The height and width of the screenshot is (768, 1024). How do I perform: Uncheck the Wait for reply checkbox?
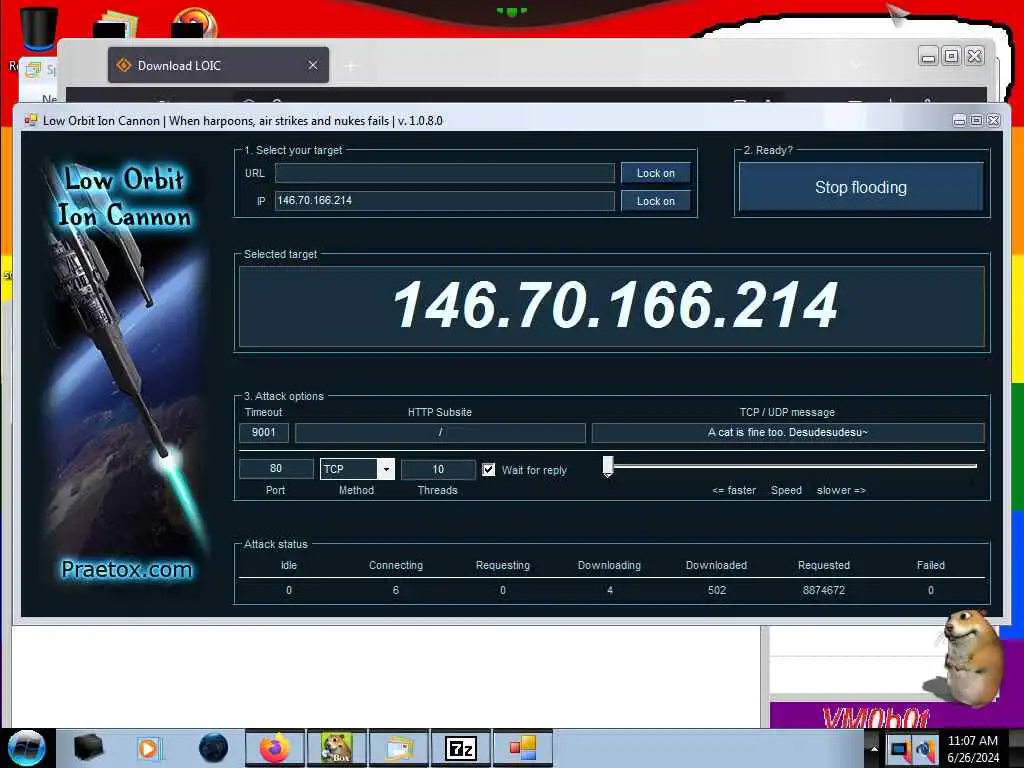click(x=488, y=470)
